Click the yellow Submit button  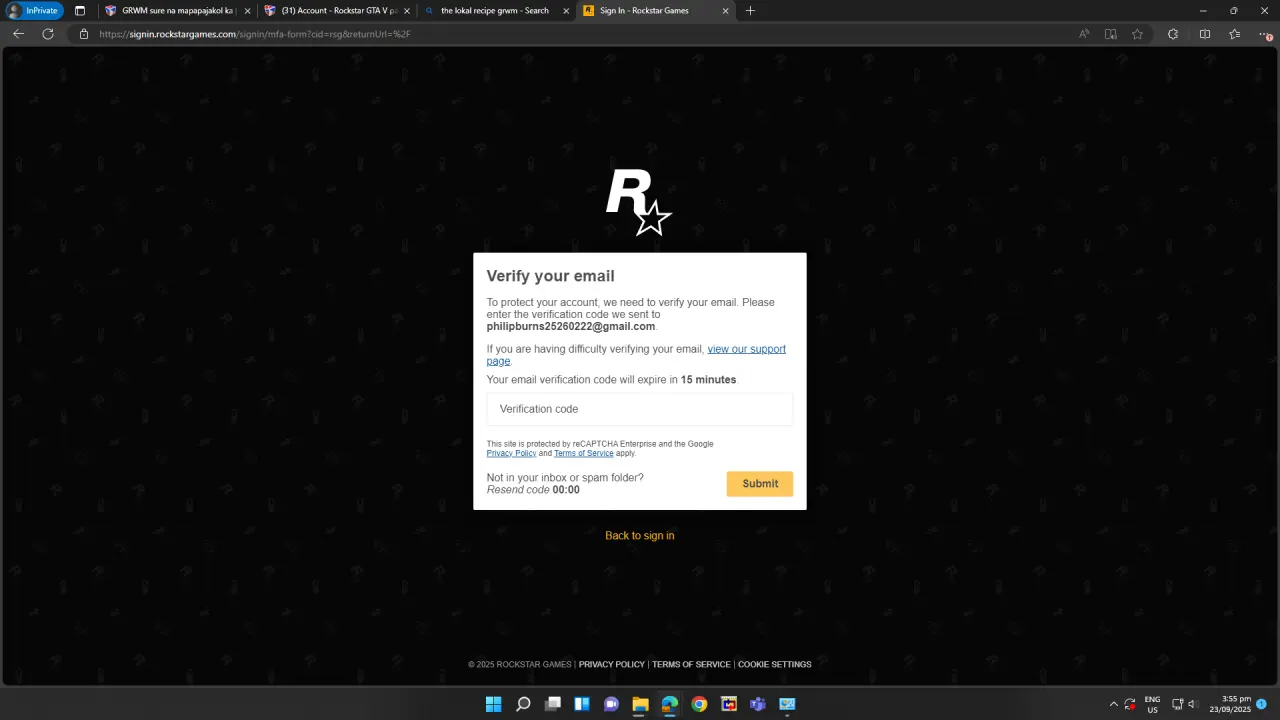tap(760, 484)
